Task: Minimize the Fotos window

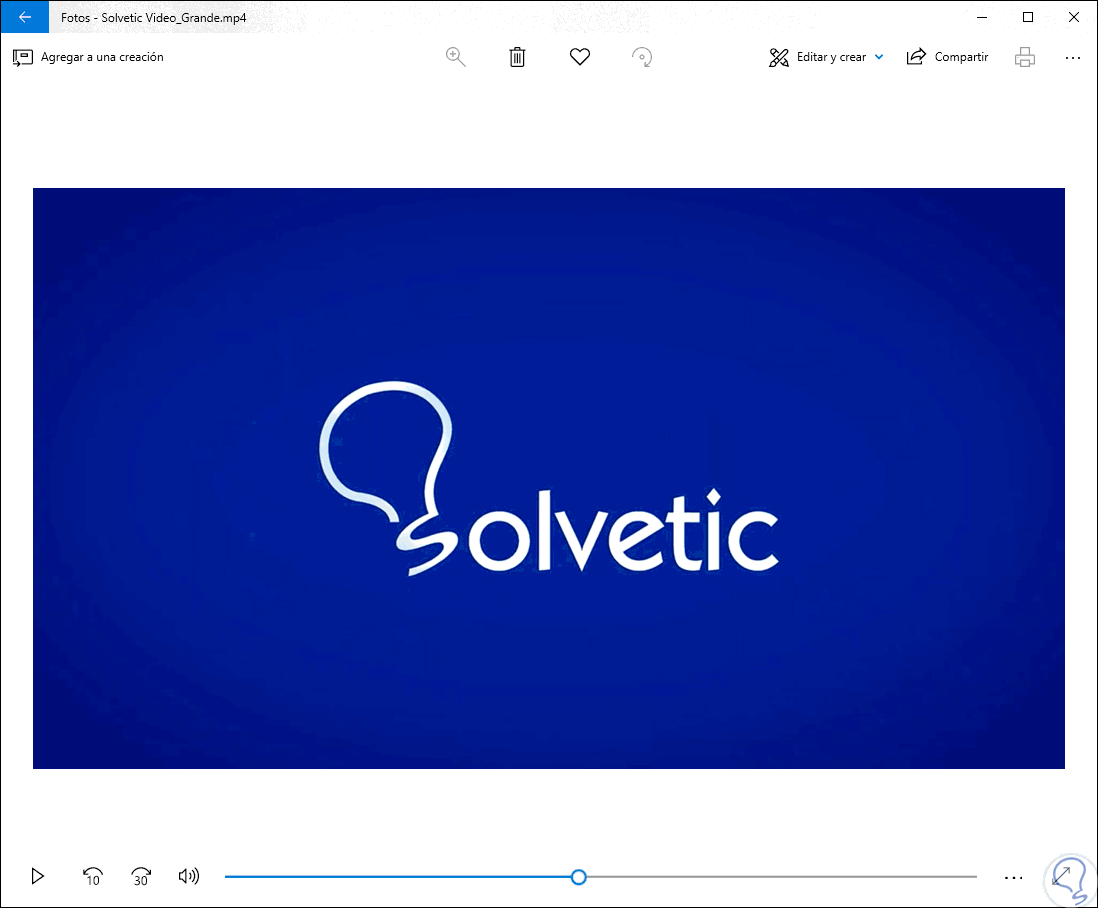Action: tap(982, 17)
